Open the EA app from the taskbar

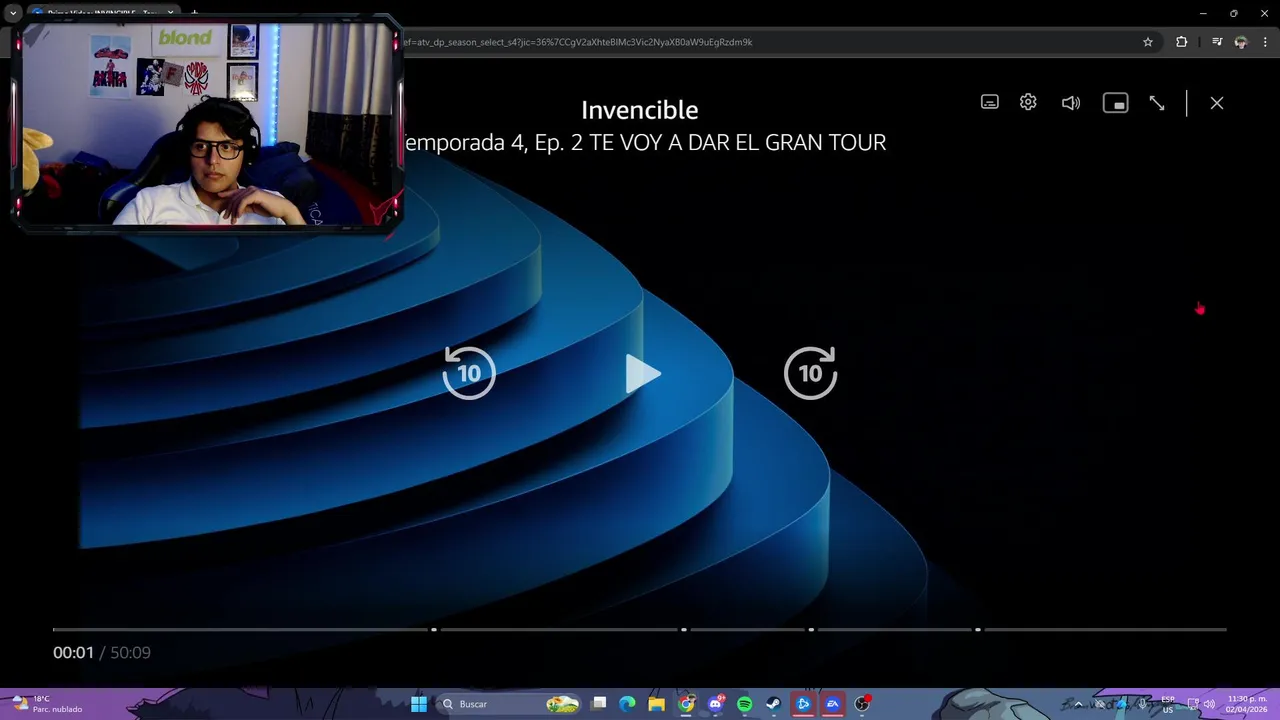pos(832,704)
